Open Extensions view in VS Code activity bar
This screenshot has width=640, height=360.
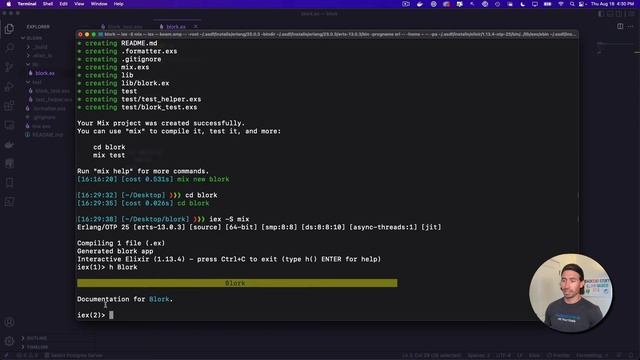pos(9,106)
